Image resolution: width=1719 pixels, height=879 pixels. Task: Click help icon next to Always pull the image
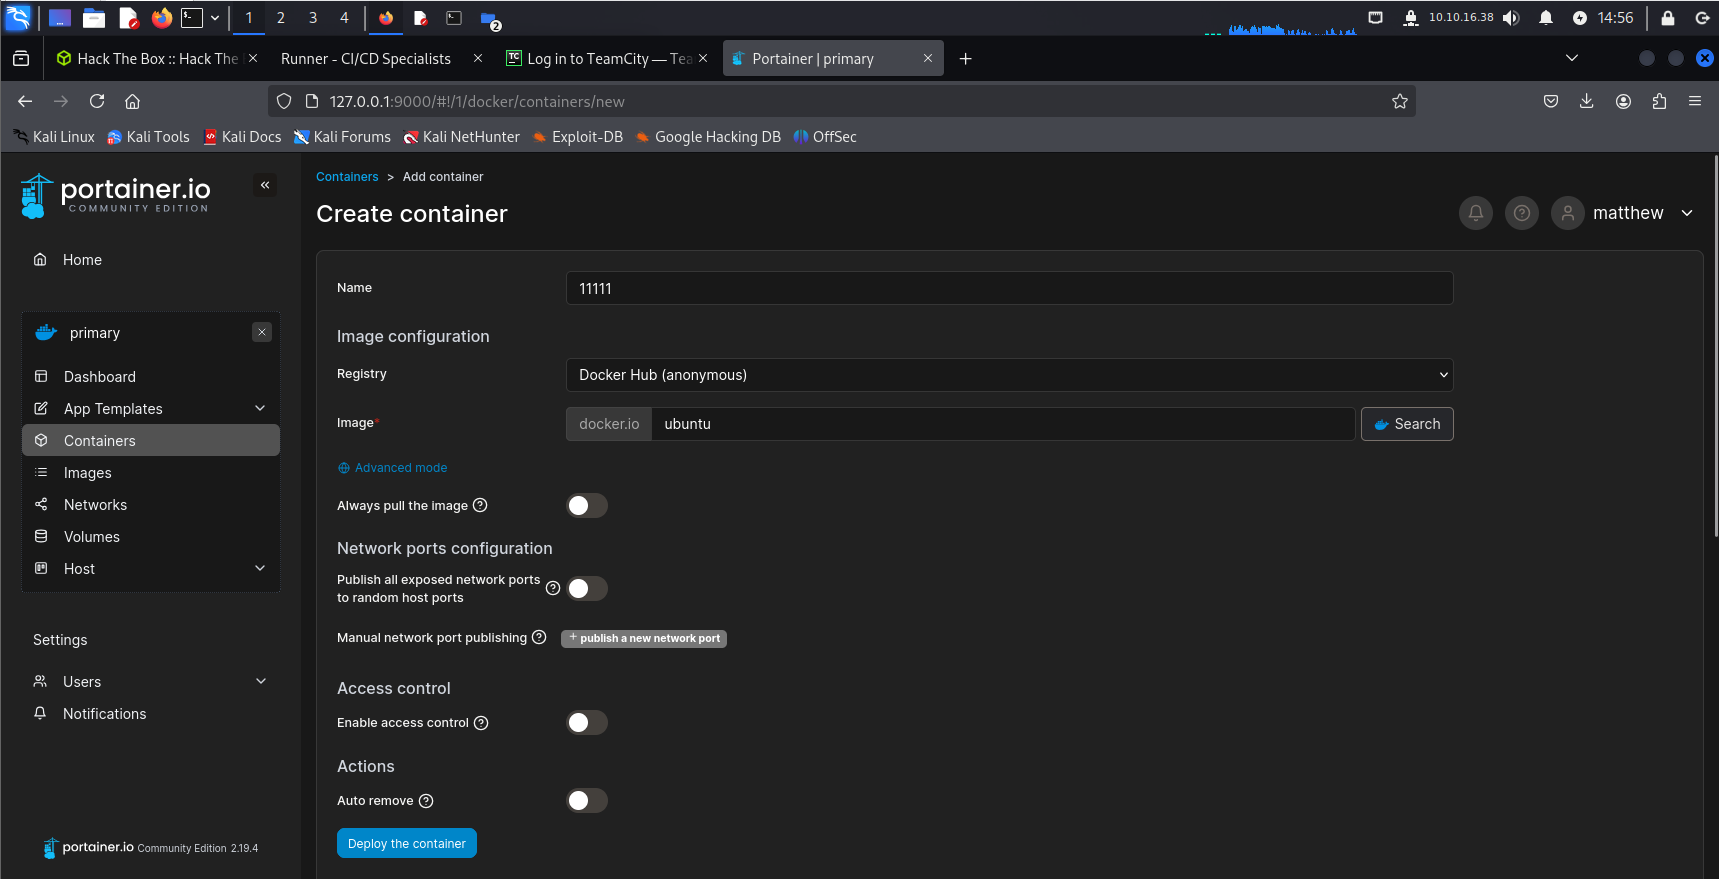pyautogui.click(x=480, y=505)
